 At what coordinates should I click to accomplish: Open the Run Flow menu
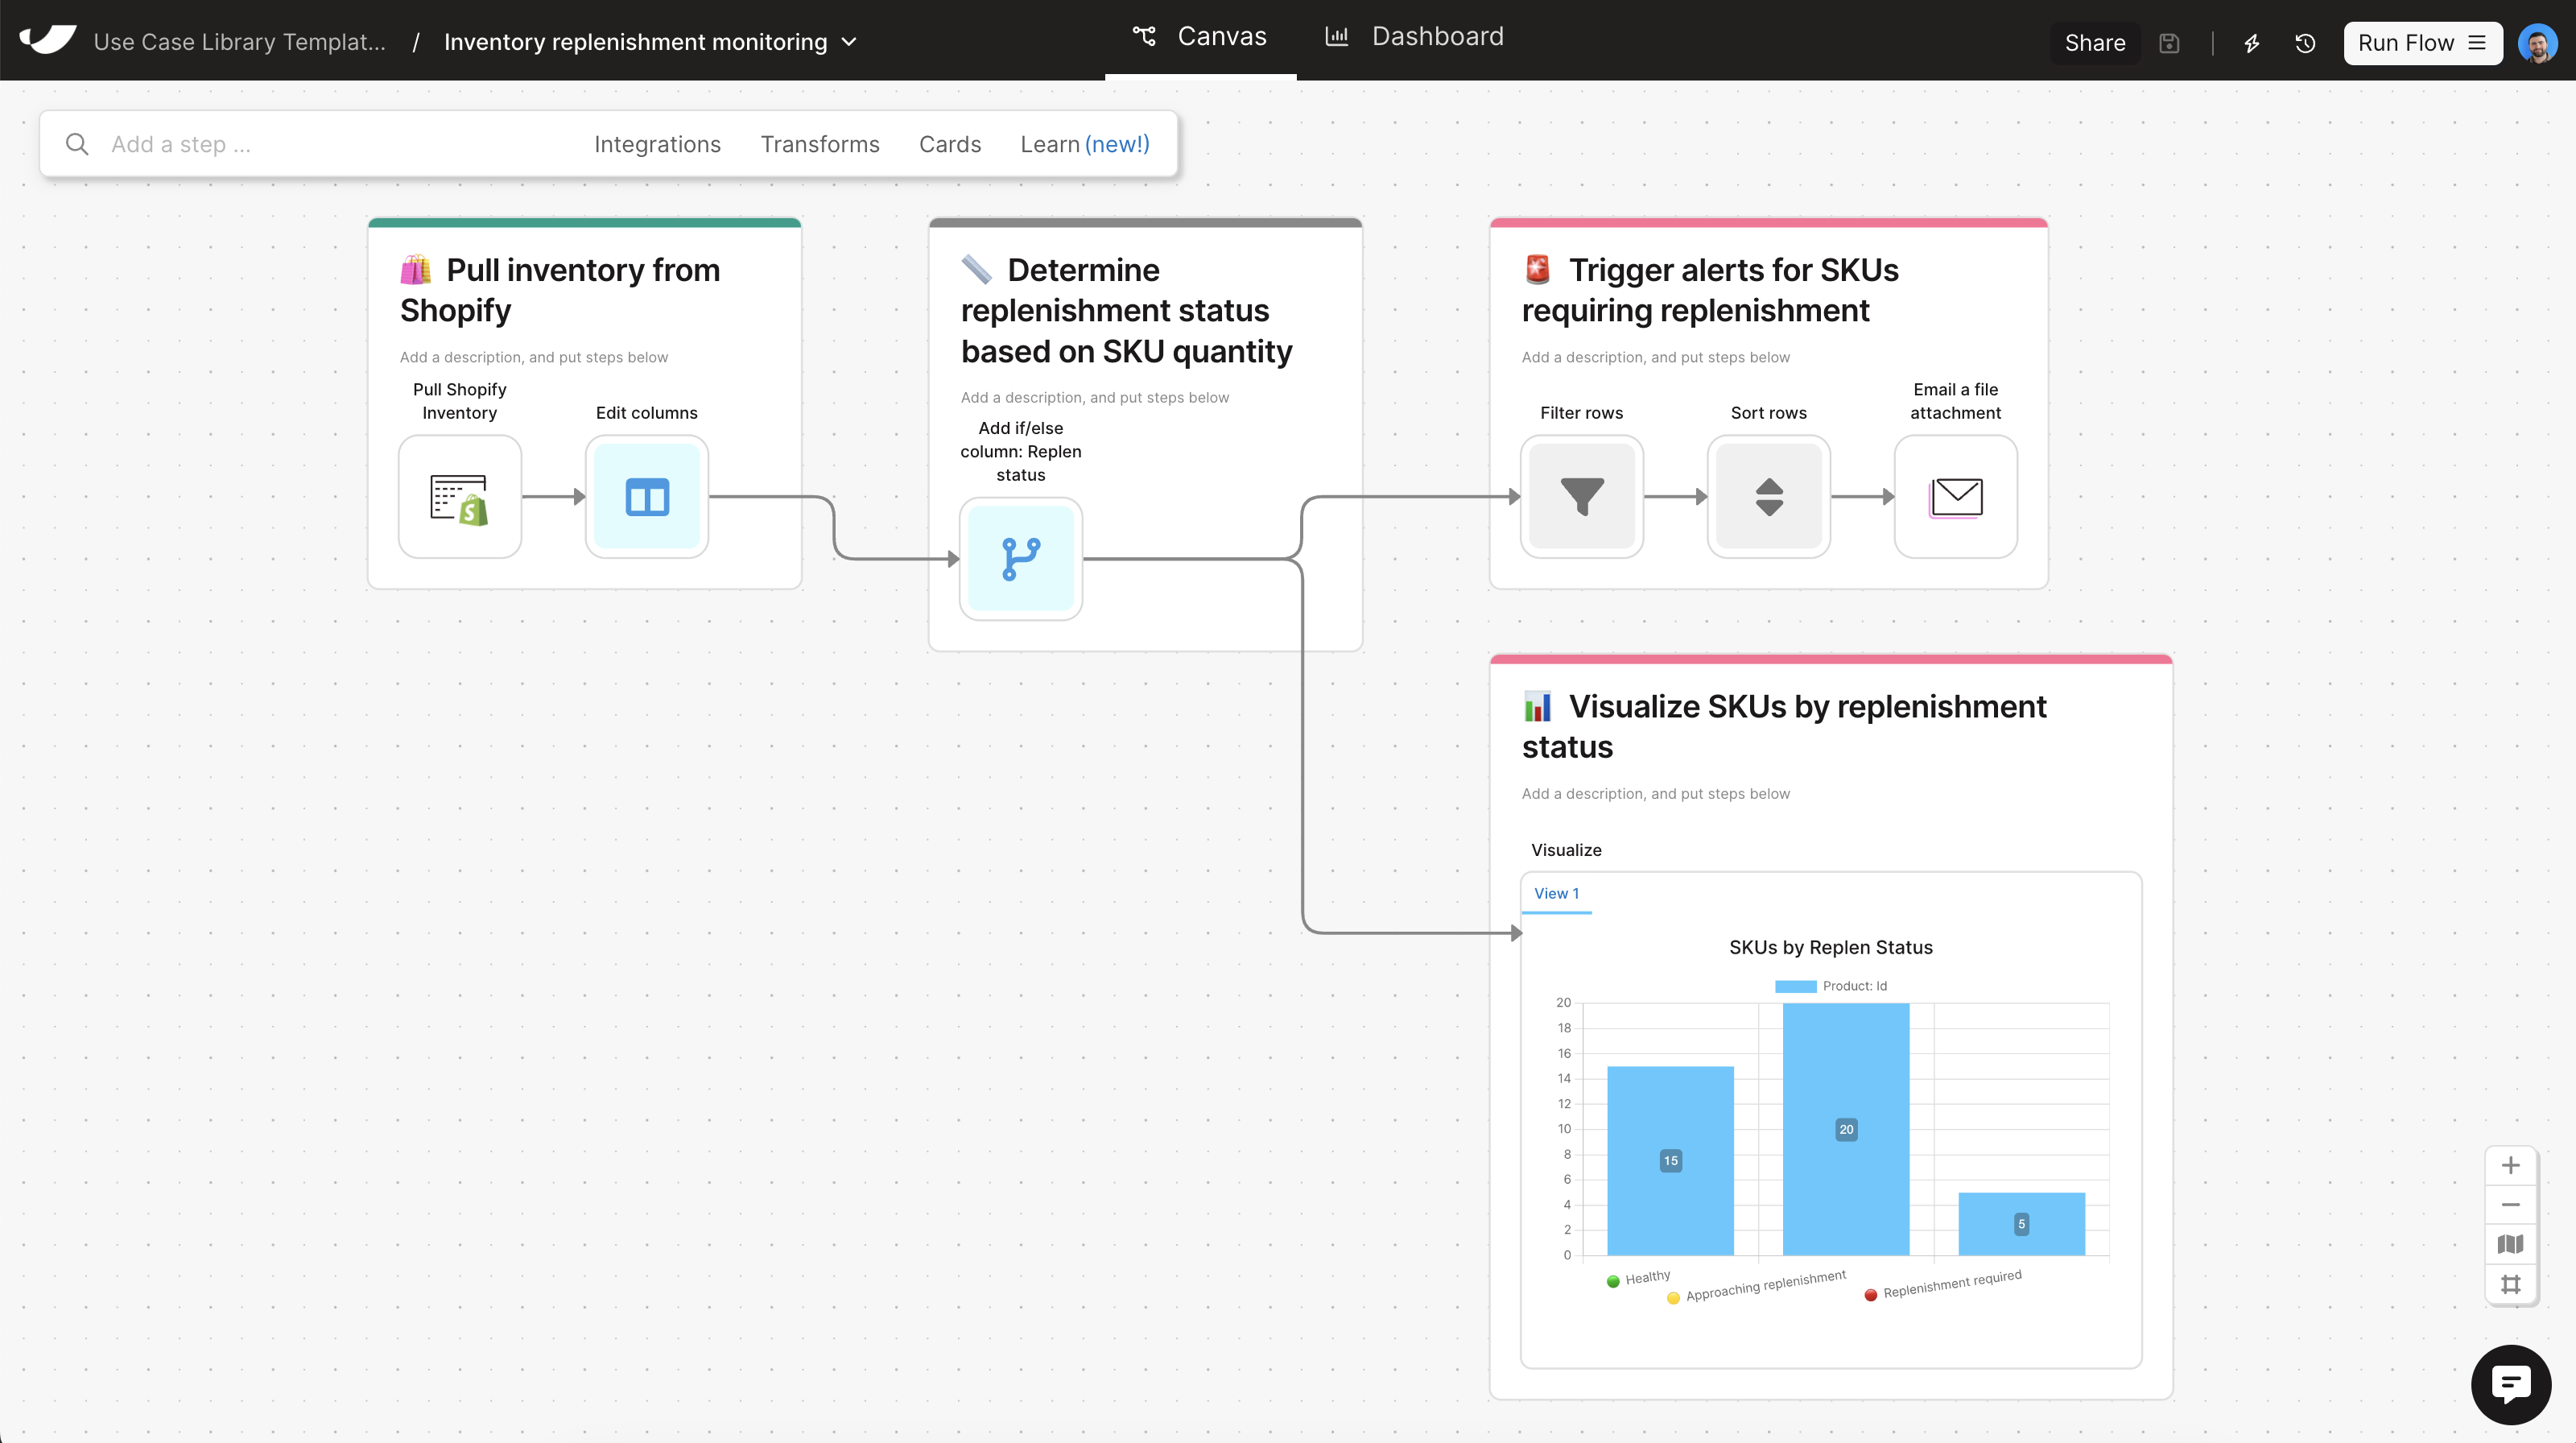click(x=2422, y=43)
